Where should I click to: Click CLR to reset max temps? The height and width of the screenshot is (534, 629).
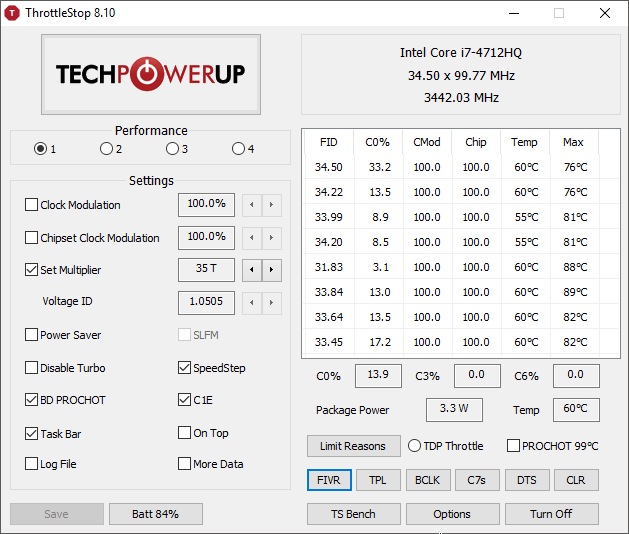576,480
